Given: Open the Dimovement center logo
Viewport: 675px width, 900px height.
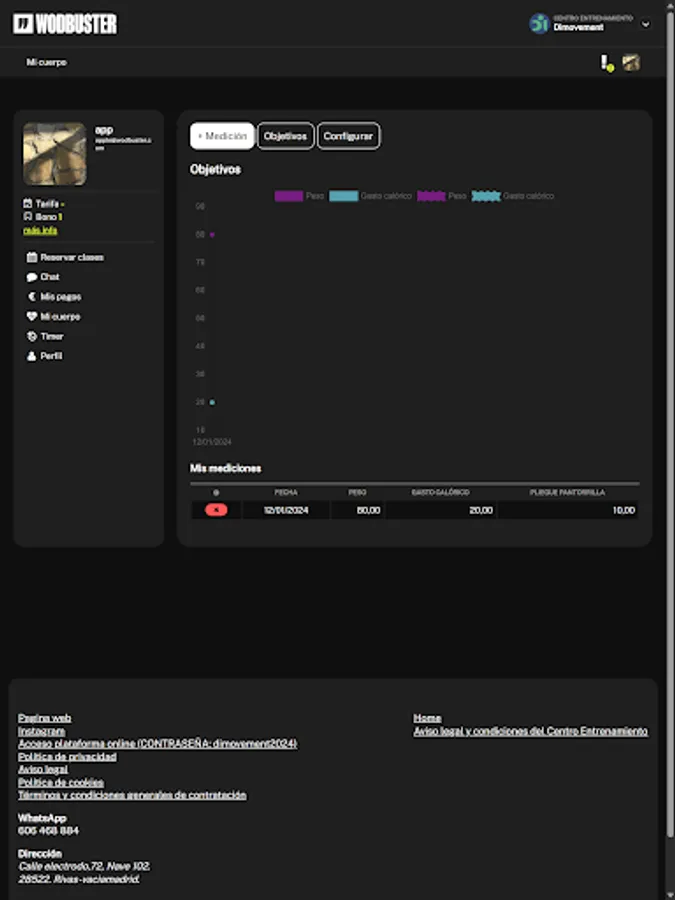Looking at the screenshot, I should [539, 24].
